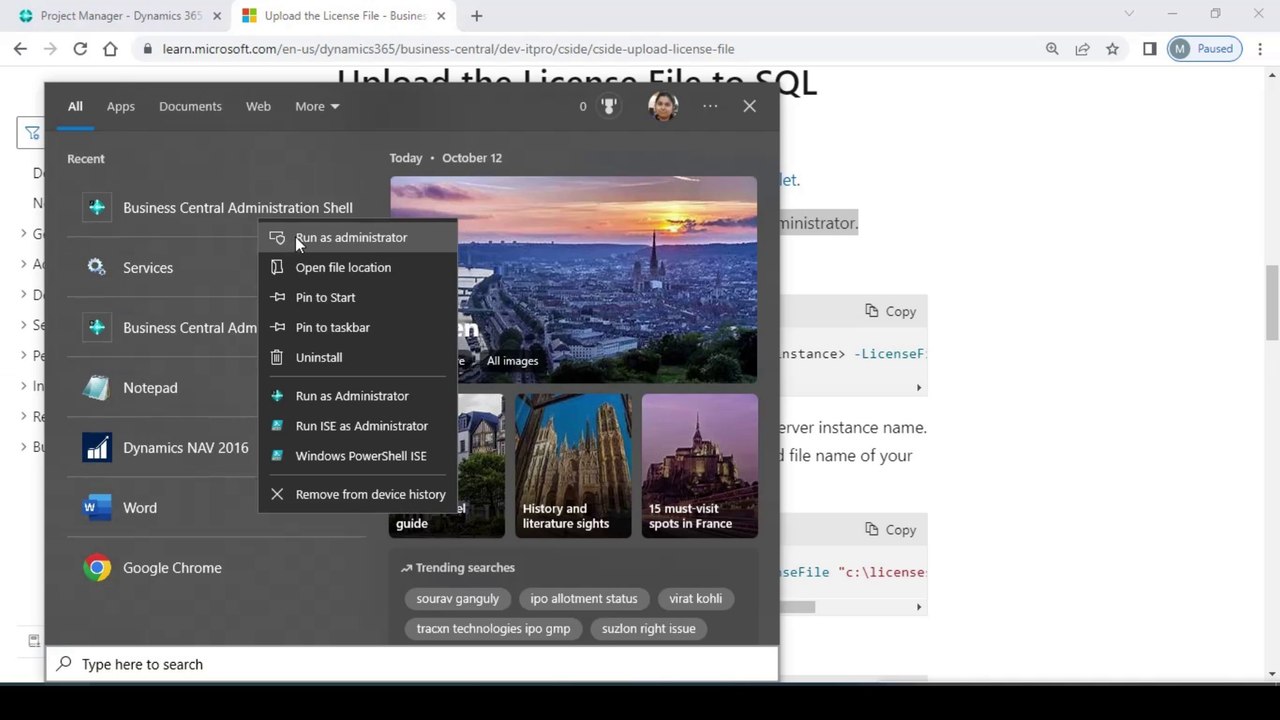Expand the sidebar tree item starting with P

coord(24,355)
